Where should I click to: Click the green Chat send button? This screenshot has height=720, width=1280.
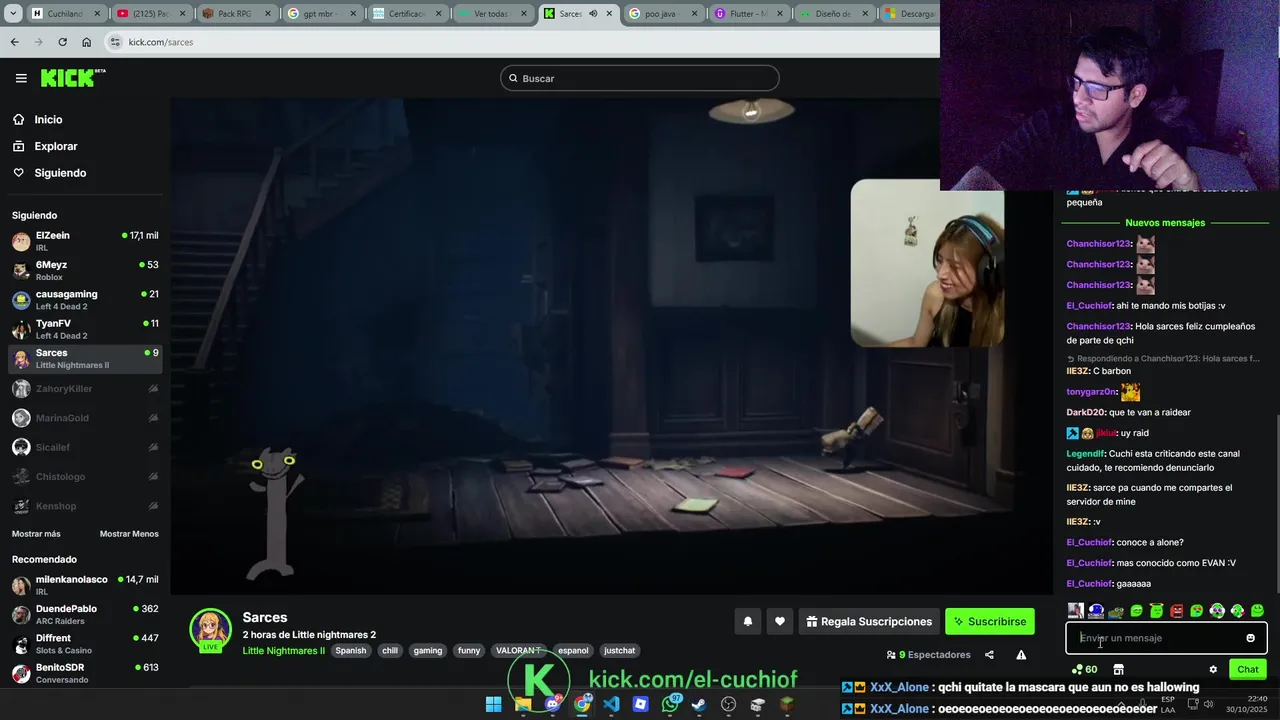1248,669
